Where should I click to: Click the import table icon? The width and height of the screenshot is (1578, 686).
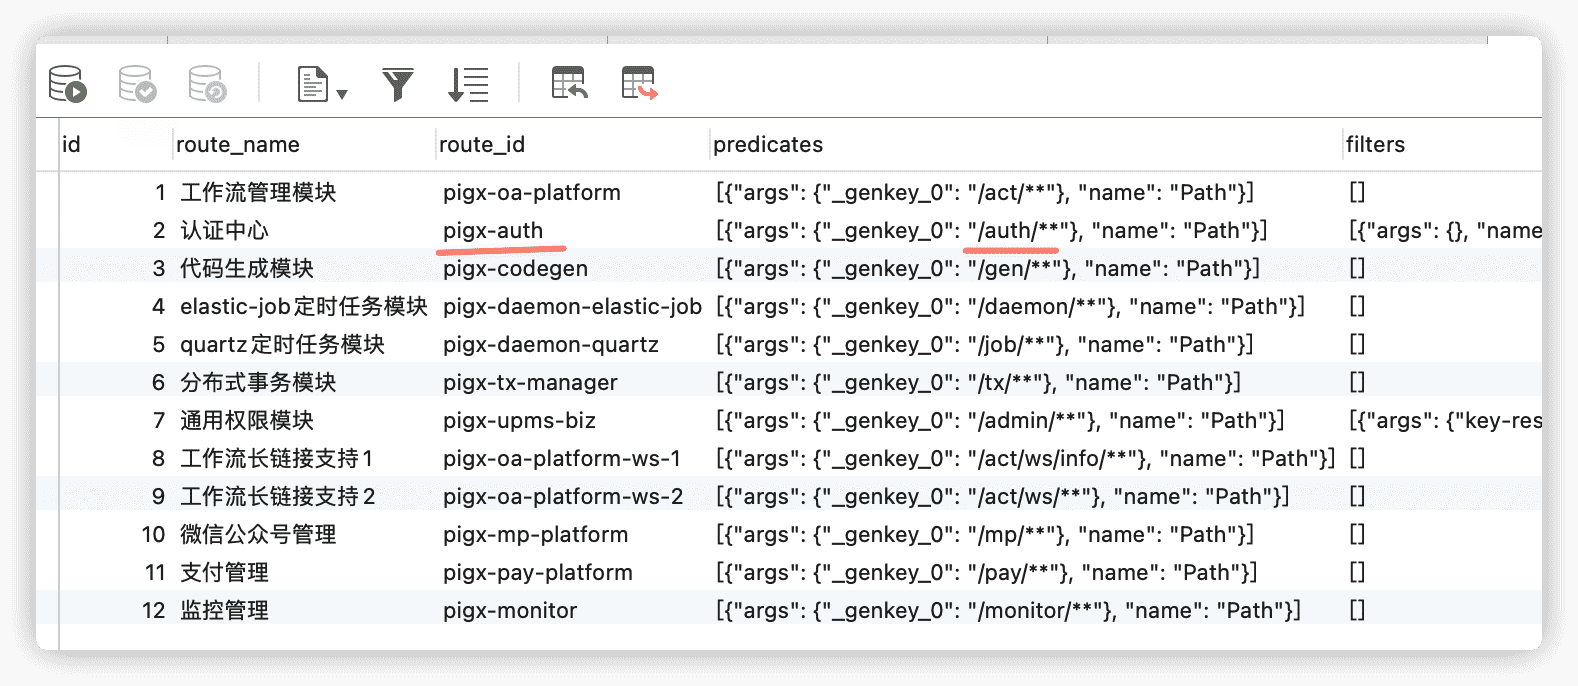pos(569,84)
